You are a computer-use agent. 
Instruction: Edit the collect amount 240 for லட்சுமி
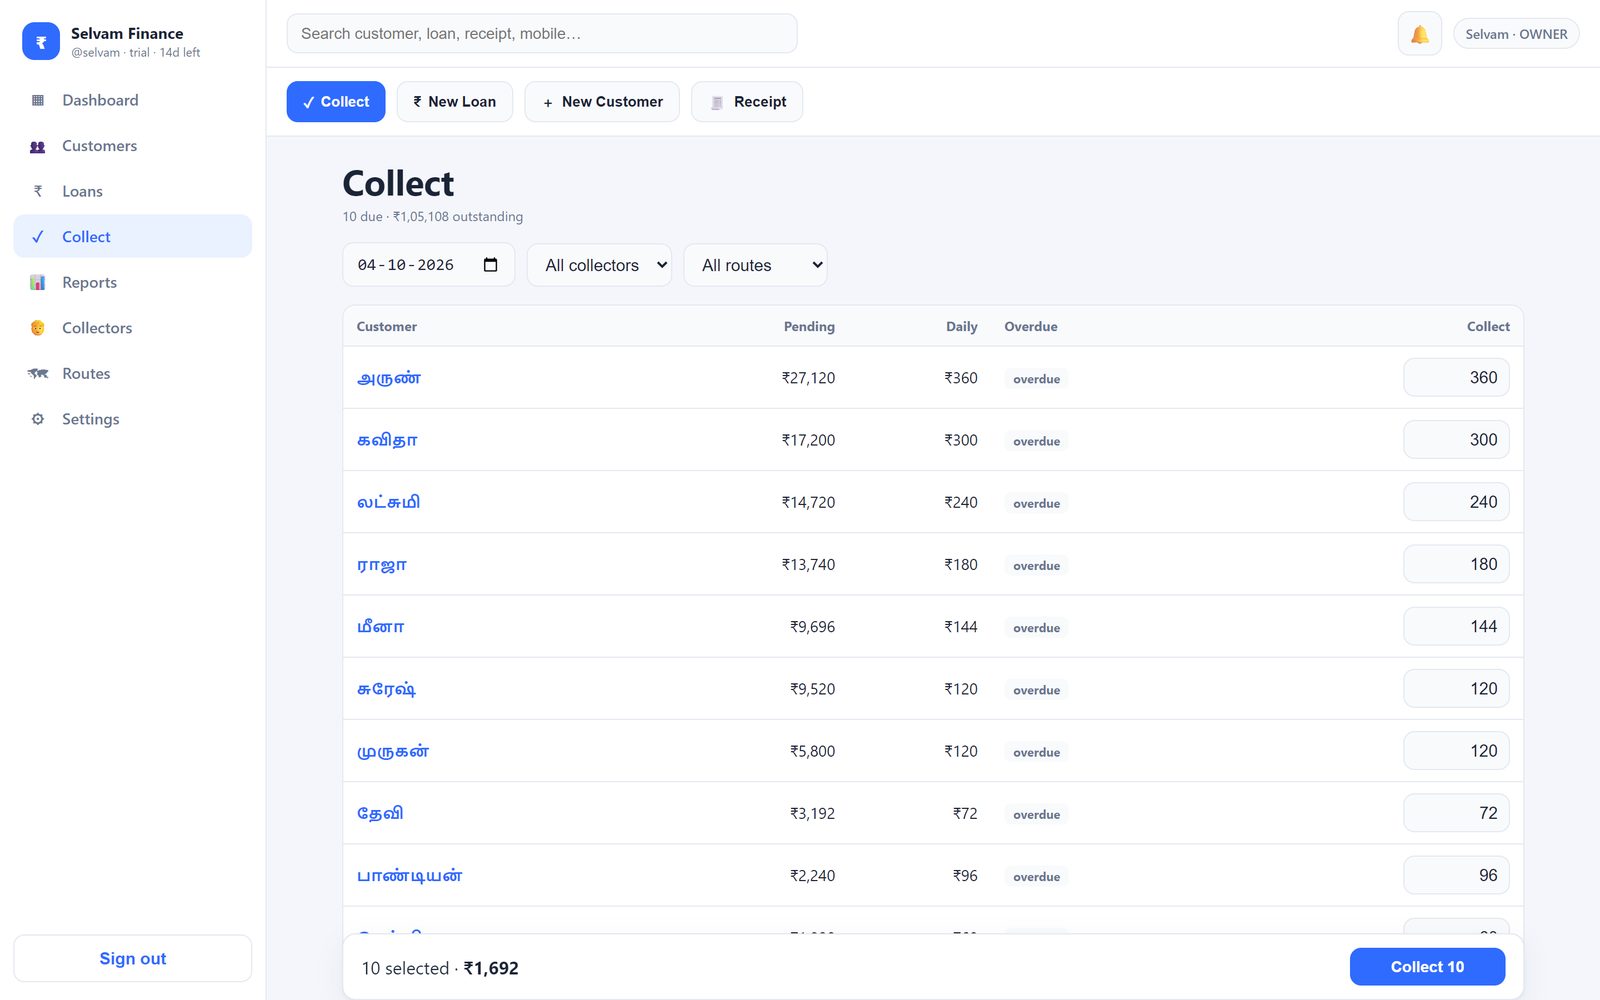point(1456,502)
